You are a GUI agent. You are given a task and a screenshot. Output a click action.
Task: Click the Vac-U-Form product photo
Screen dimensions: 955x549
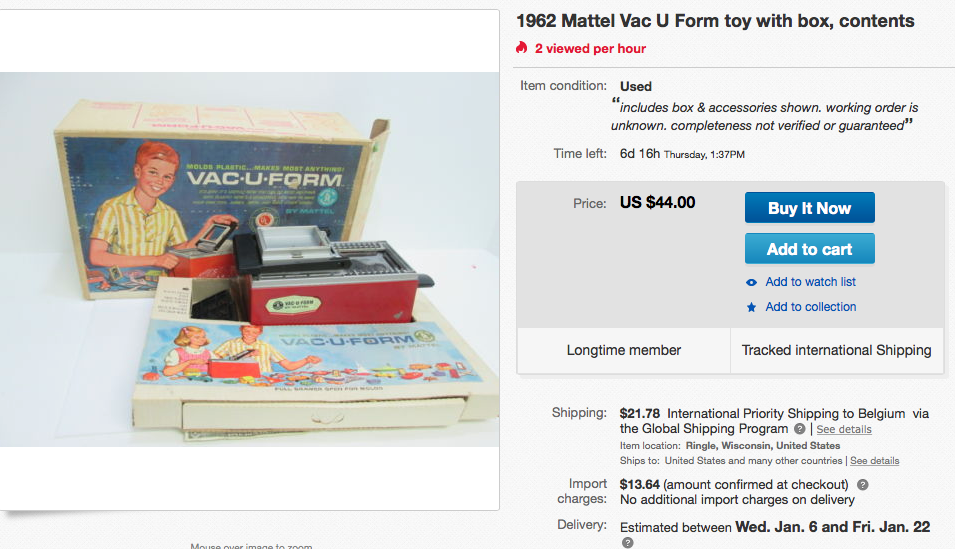tap(250, 260)
